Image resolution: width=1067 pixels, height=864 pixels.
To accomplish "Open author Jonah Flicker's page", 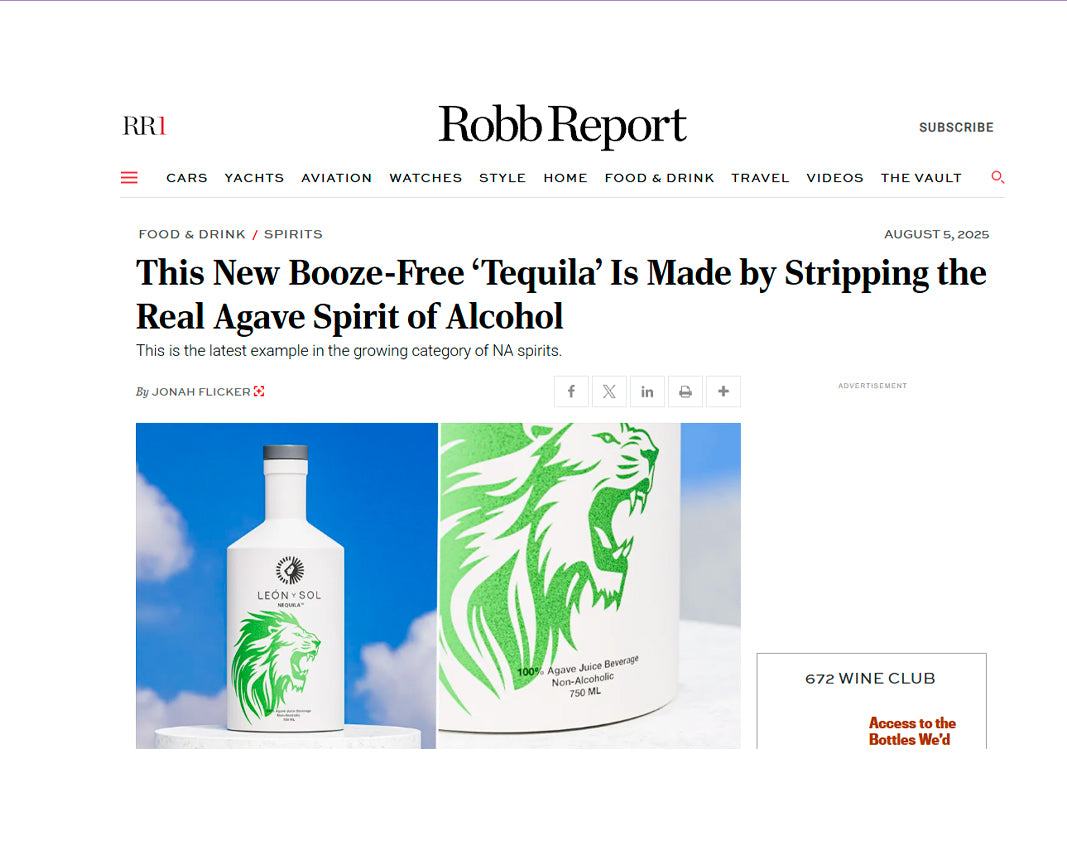I will click(x=201, y=392).
